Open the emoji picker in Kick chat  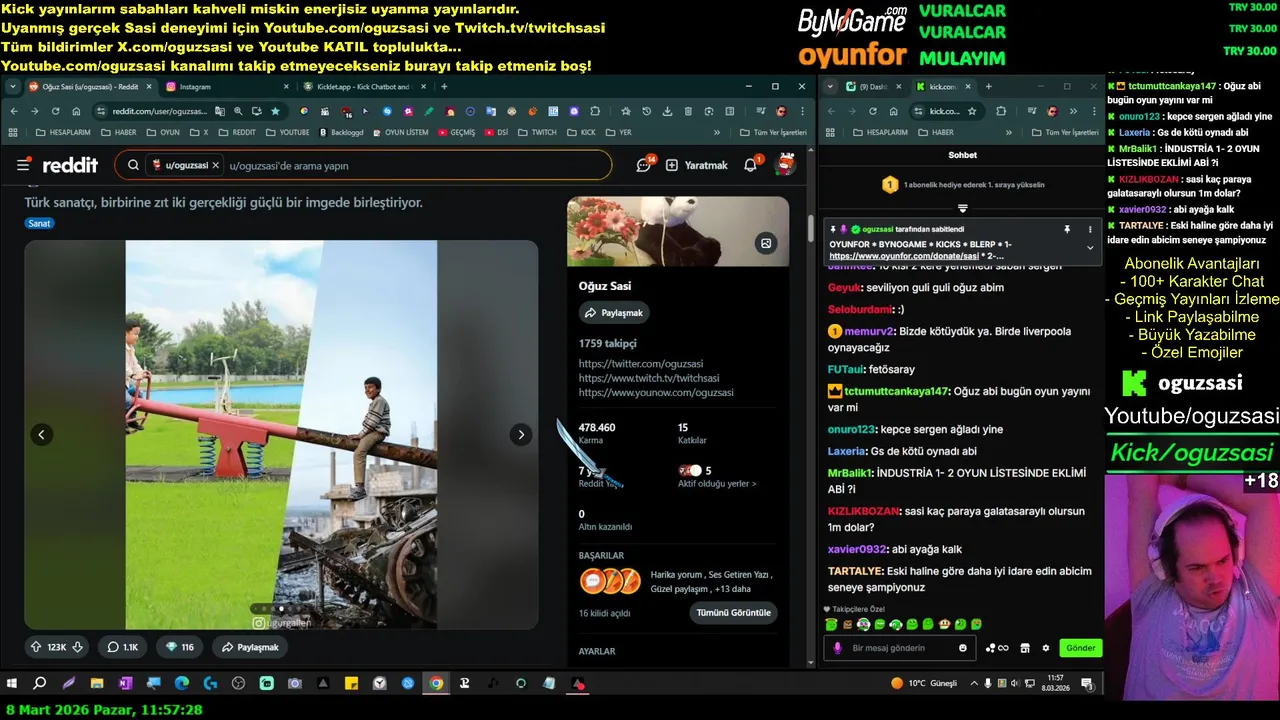(x=963, y=648)
